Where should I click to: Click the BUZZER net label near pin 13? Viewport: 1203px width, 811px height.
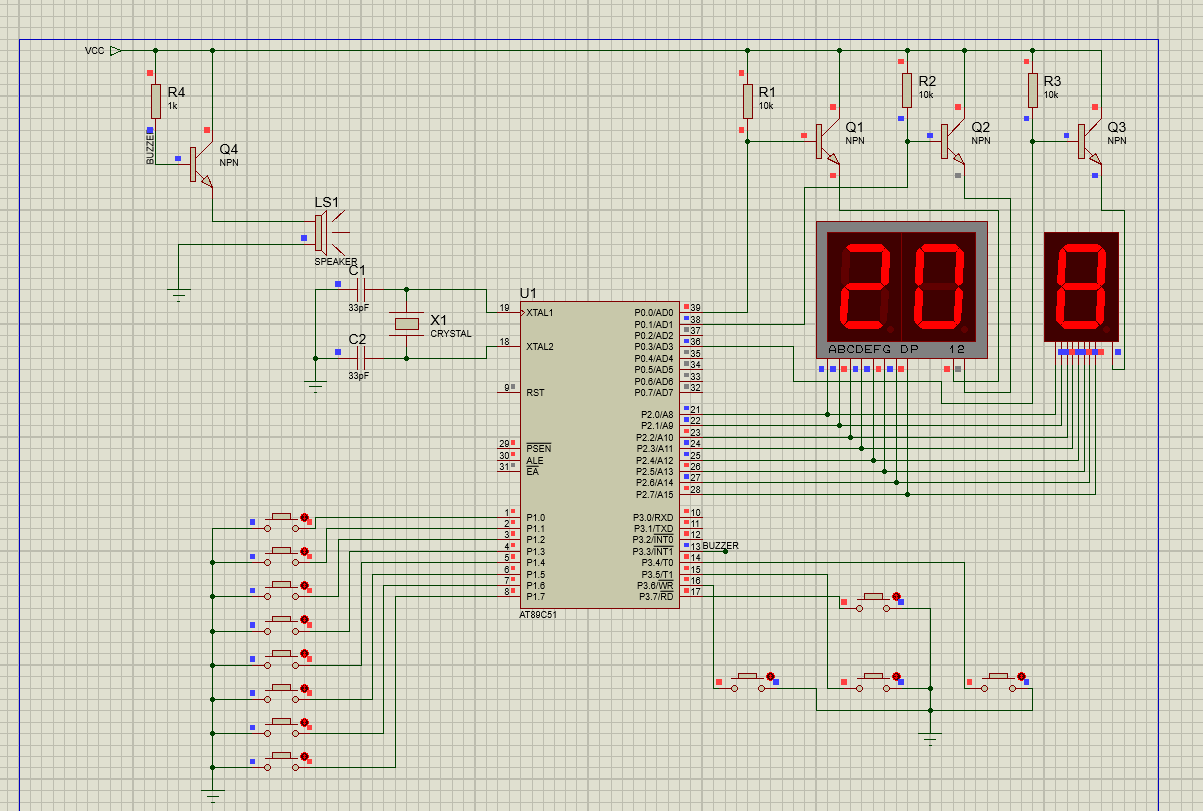tap(720, 546)
